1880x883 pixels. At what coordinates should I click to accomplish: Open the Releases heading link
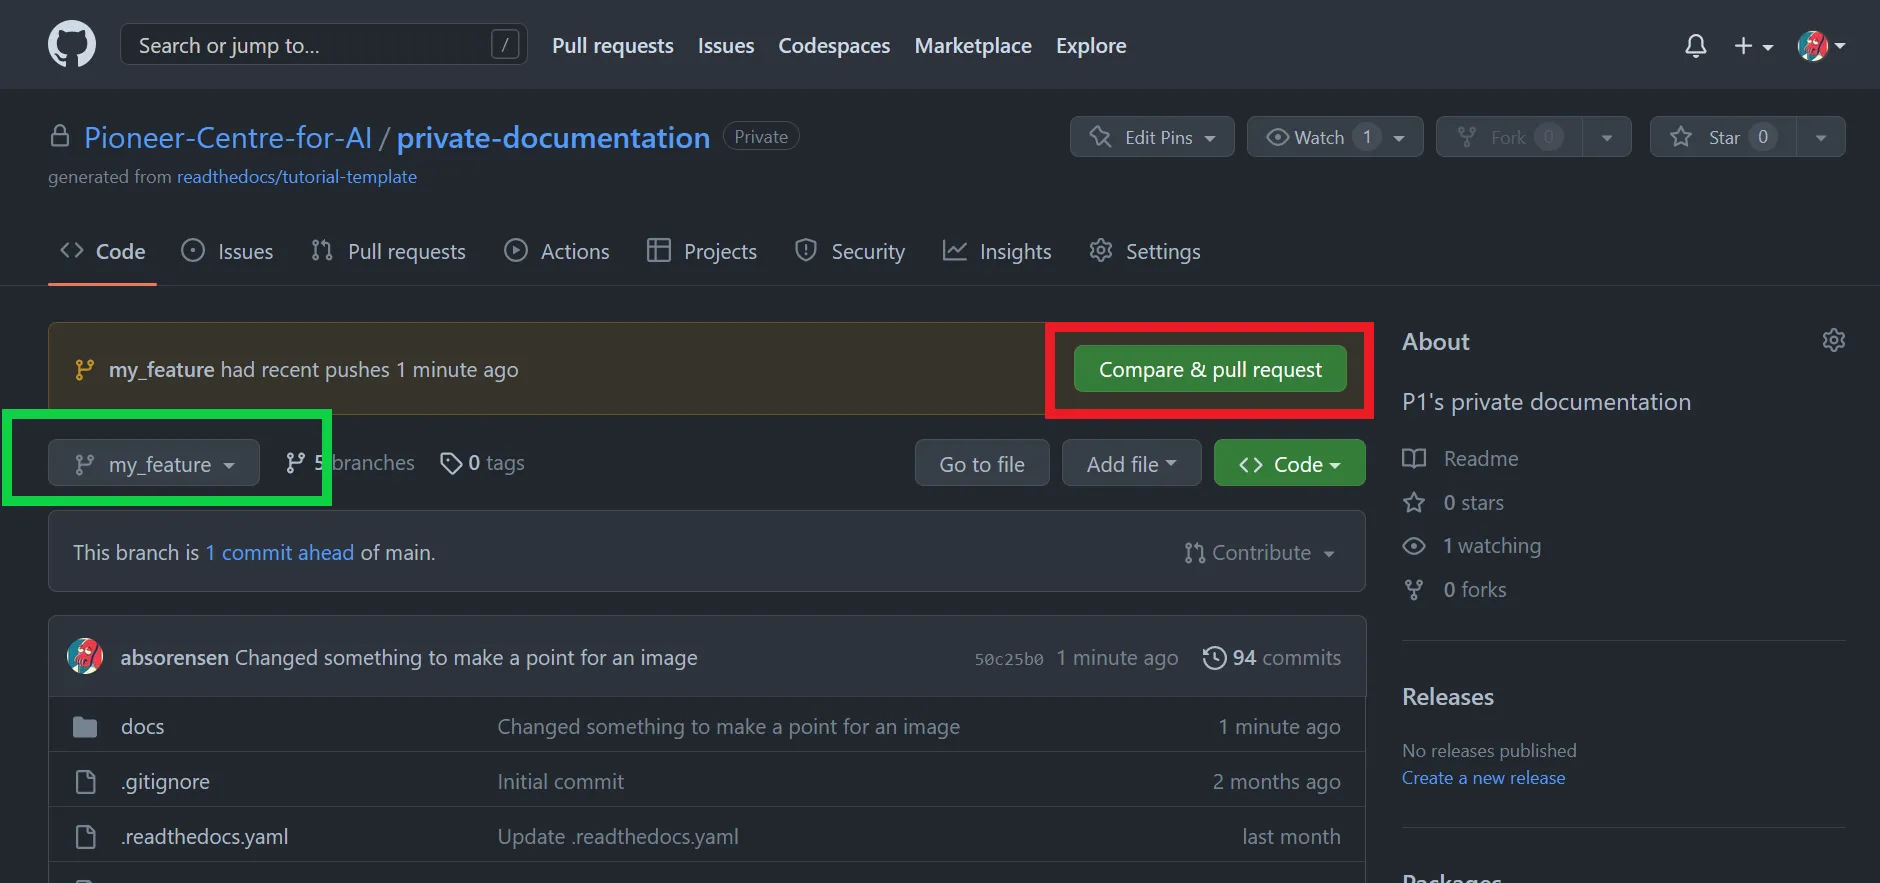(1448, 697)
